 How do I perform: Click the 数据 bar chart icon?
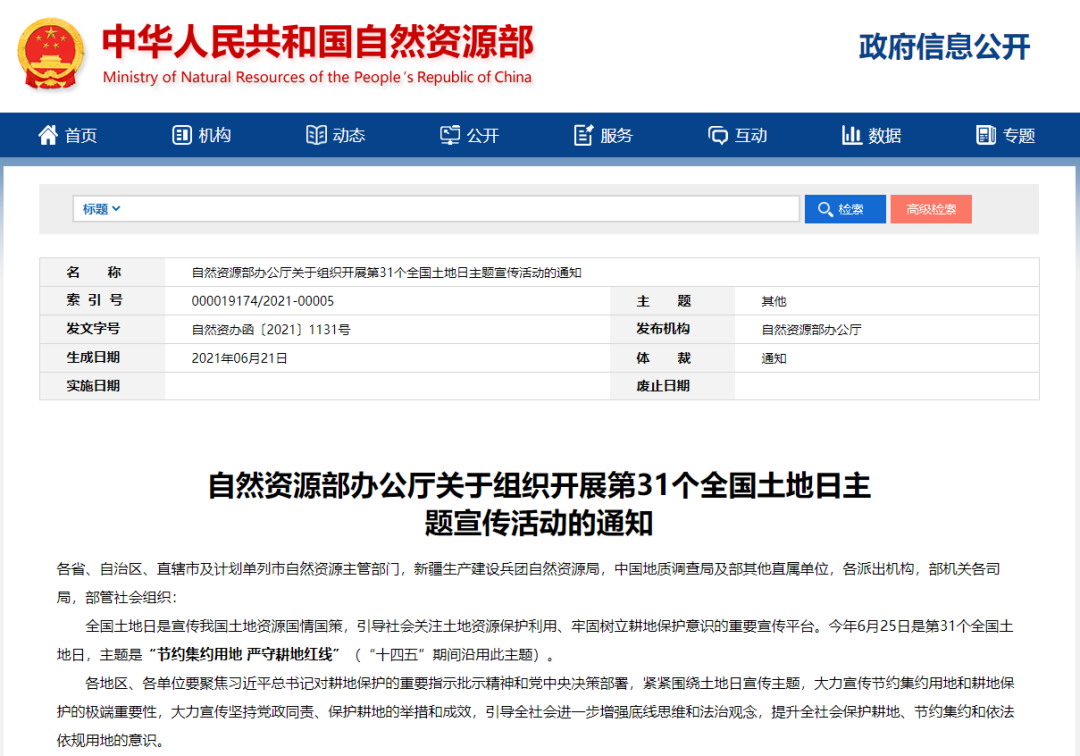851,135
